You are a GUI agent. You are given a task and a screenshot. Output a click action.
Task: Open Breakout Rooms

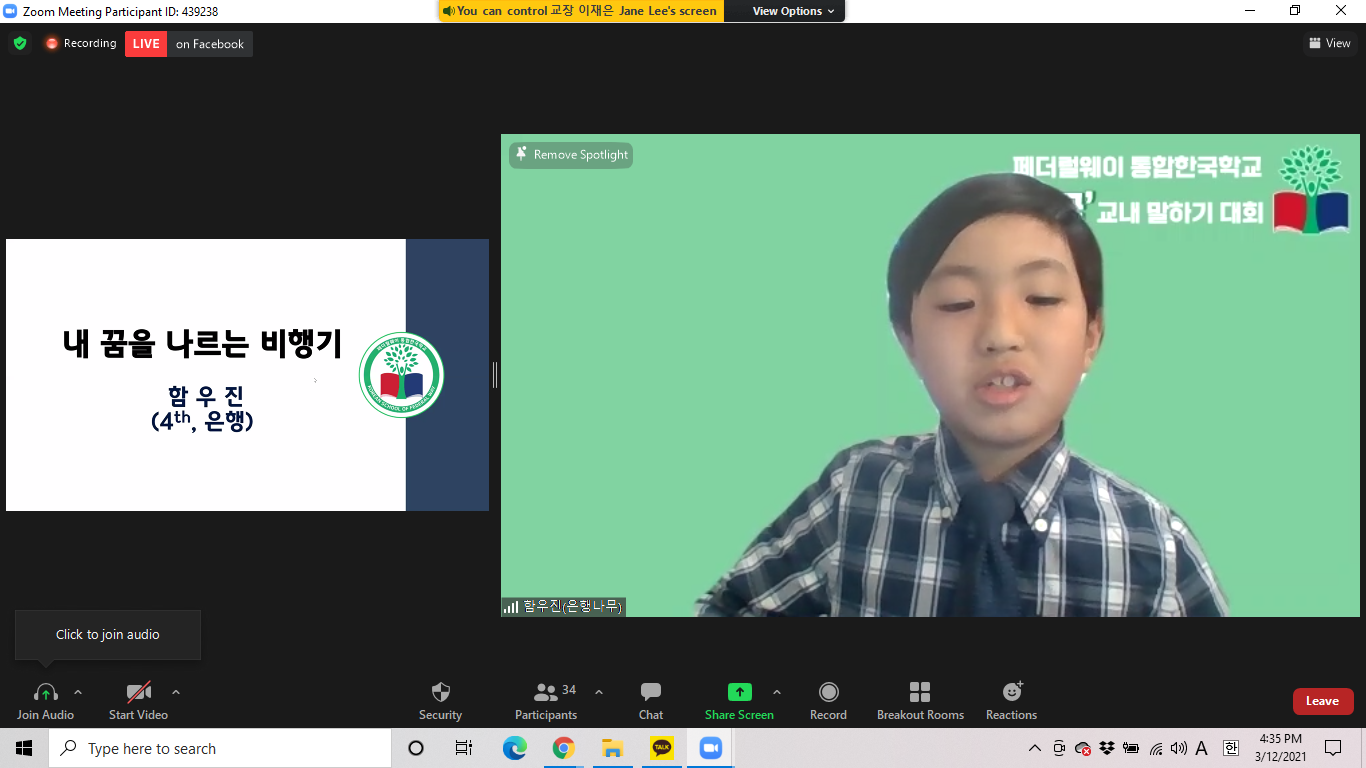pos(920,693)
